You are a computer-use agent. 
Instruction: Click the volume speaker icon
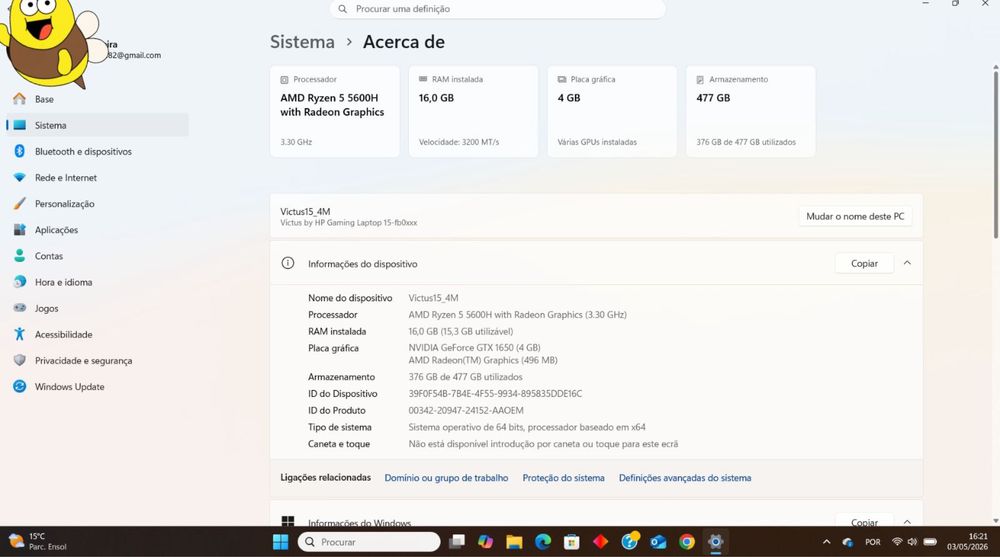click(x=912, y=542)
